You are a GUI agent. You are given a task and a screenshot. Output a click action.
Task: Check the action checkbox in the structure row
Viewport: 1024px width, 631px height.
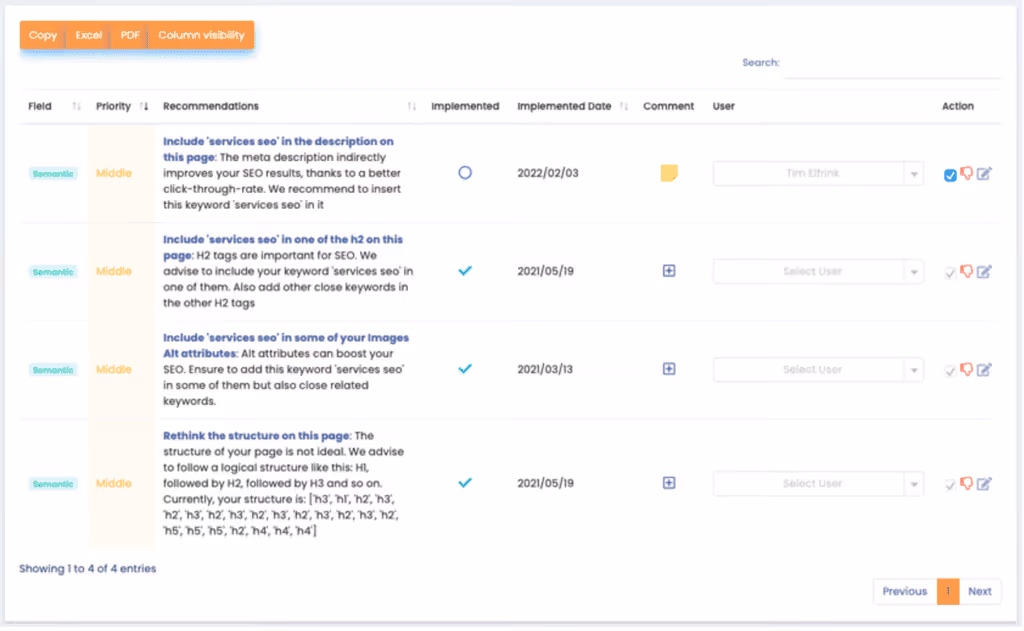[x=950, y=485]
